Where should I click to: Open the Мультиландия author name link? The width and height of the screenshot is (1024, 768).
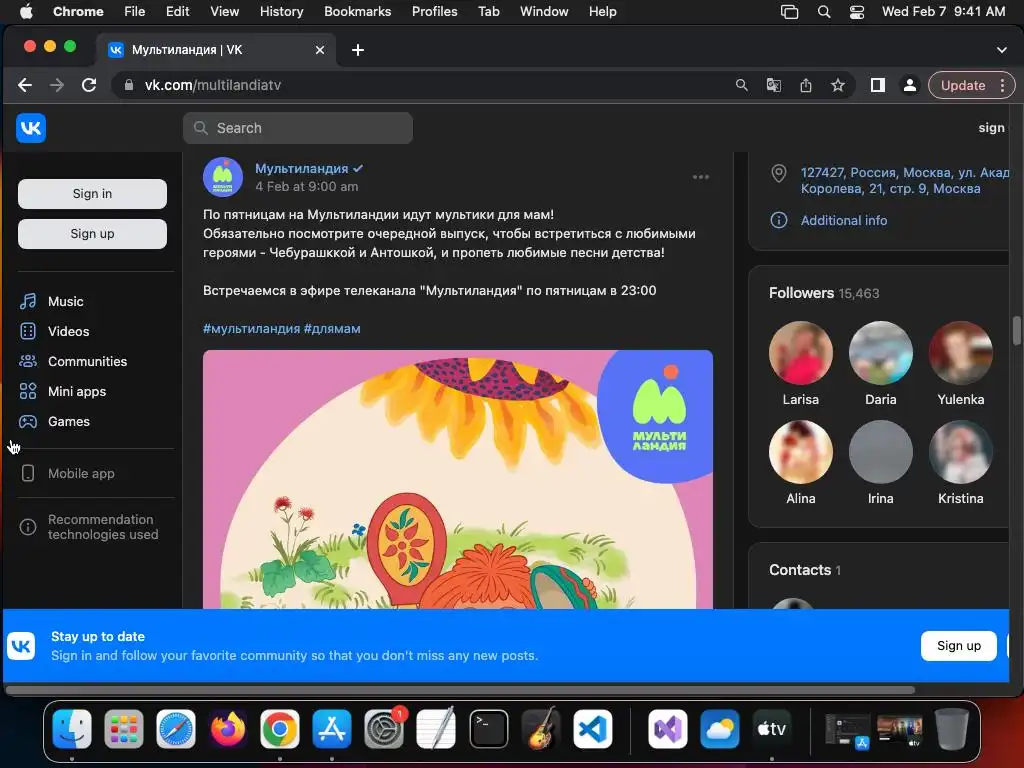(302, 168)
